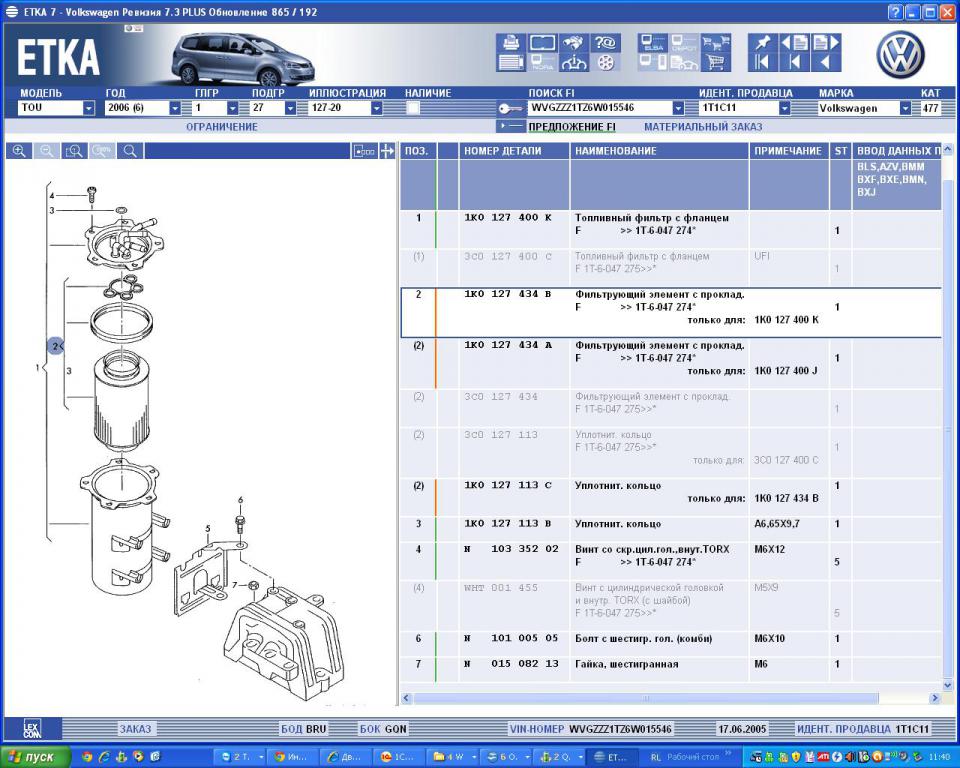960x768 pixels.
Task: Open the binoculars search tool
Action: [574, 43]
